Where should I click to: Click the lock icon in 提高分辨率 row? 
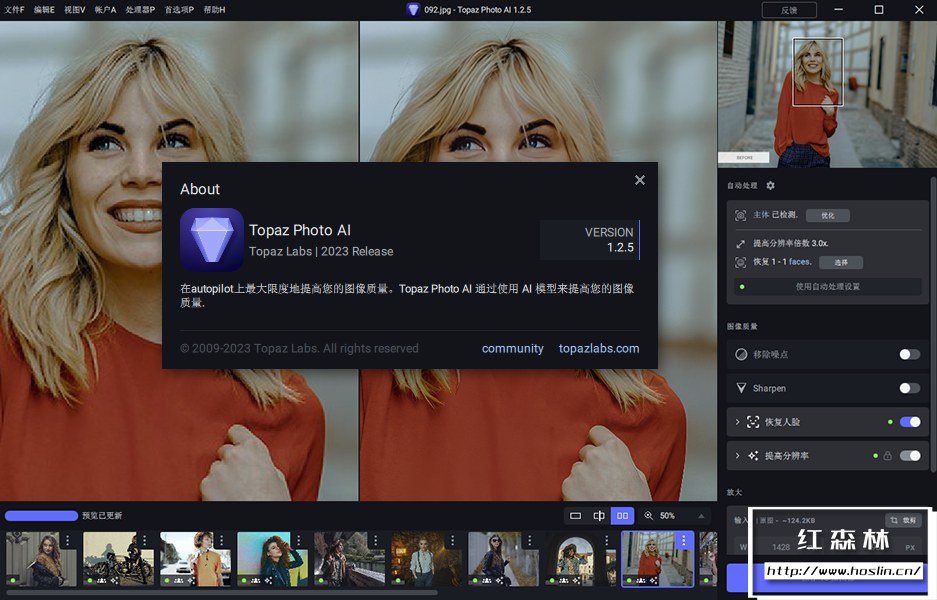[x=887, y=456]
